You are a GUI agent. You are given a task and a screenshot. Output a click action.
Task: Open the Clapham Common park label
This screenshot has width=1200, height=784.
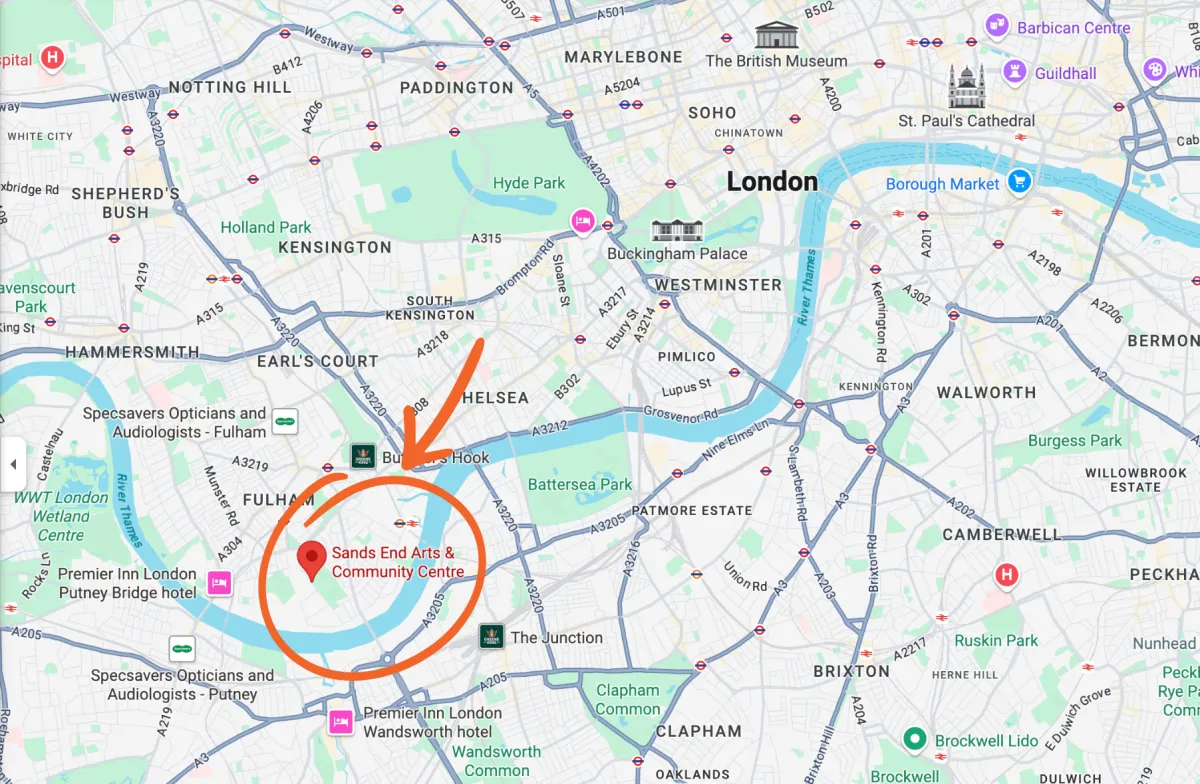(x=628, y=699)
